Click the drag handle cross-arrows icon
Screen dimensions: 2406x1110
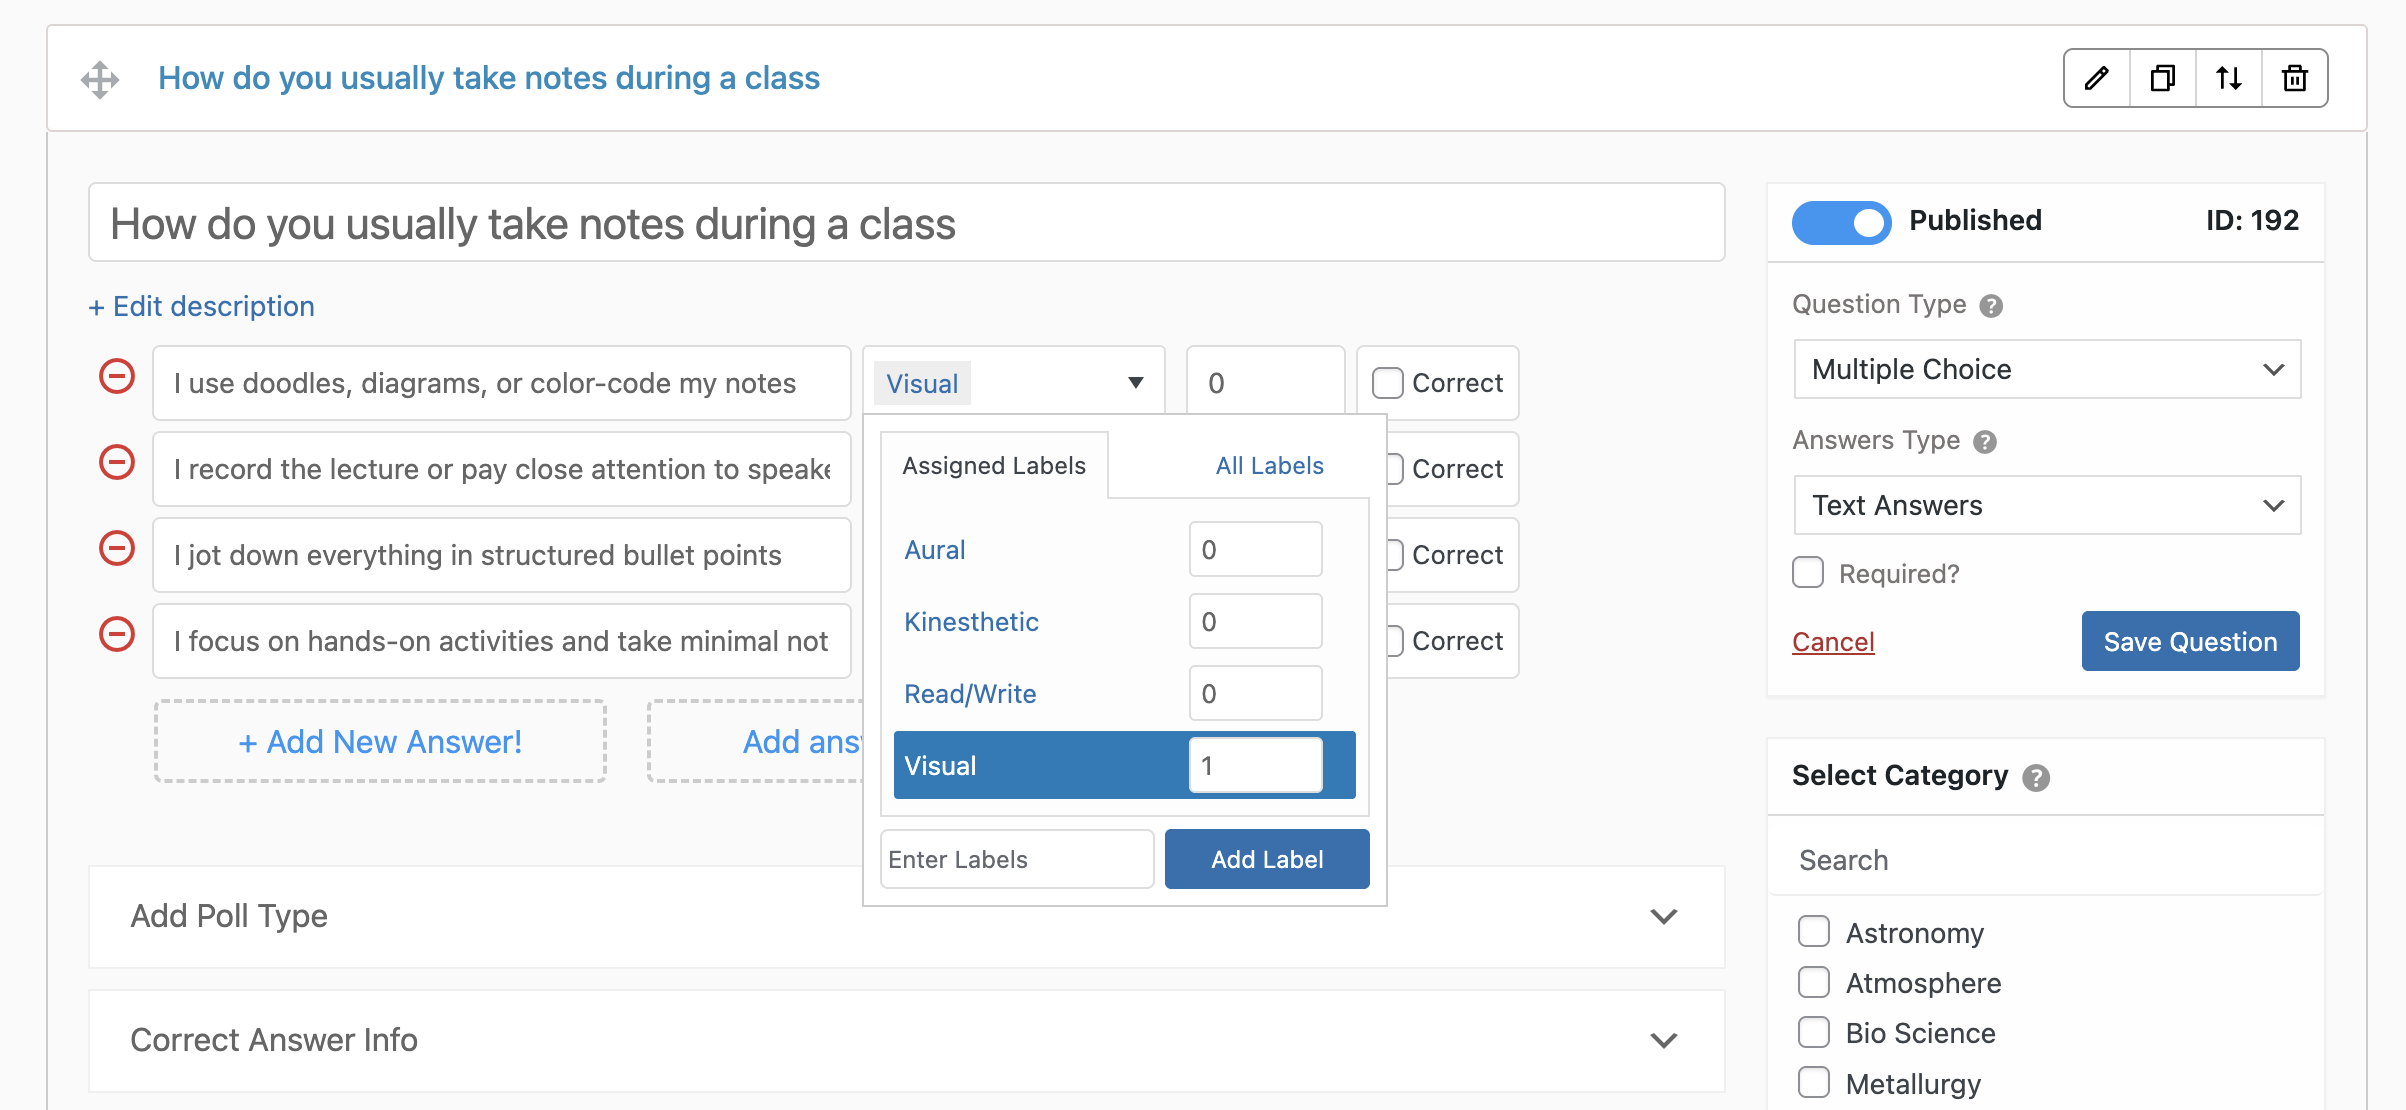[100, 79]
